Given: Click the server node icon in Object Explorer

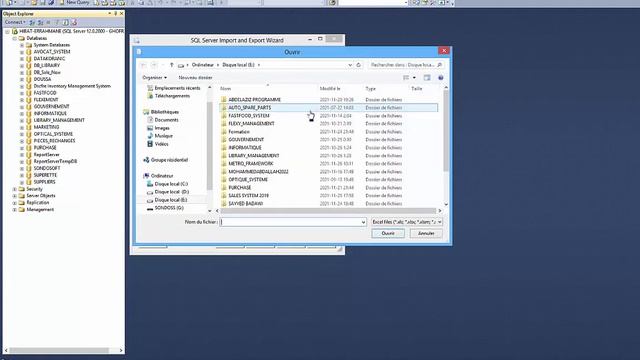Looking at the screenshot, I should [x=15, y=31].
